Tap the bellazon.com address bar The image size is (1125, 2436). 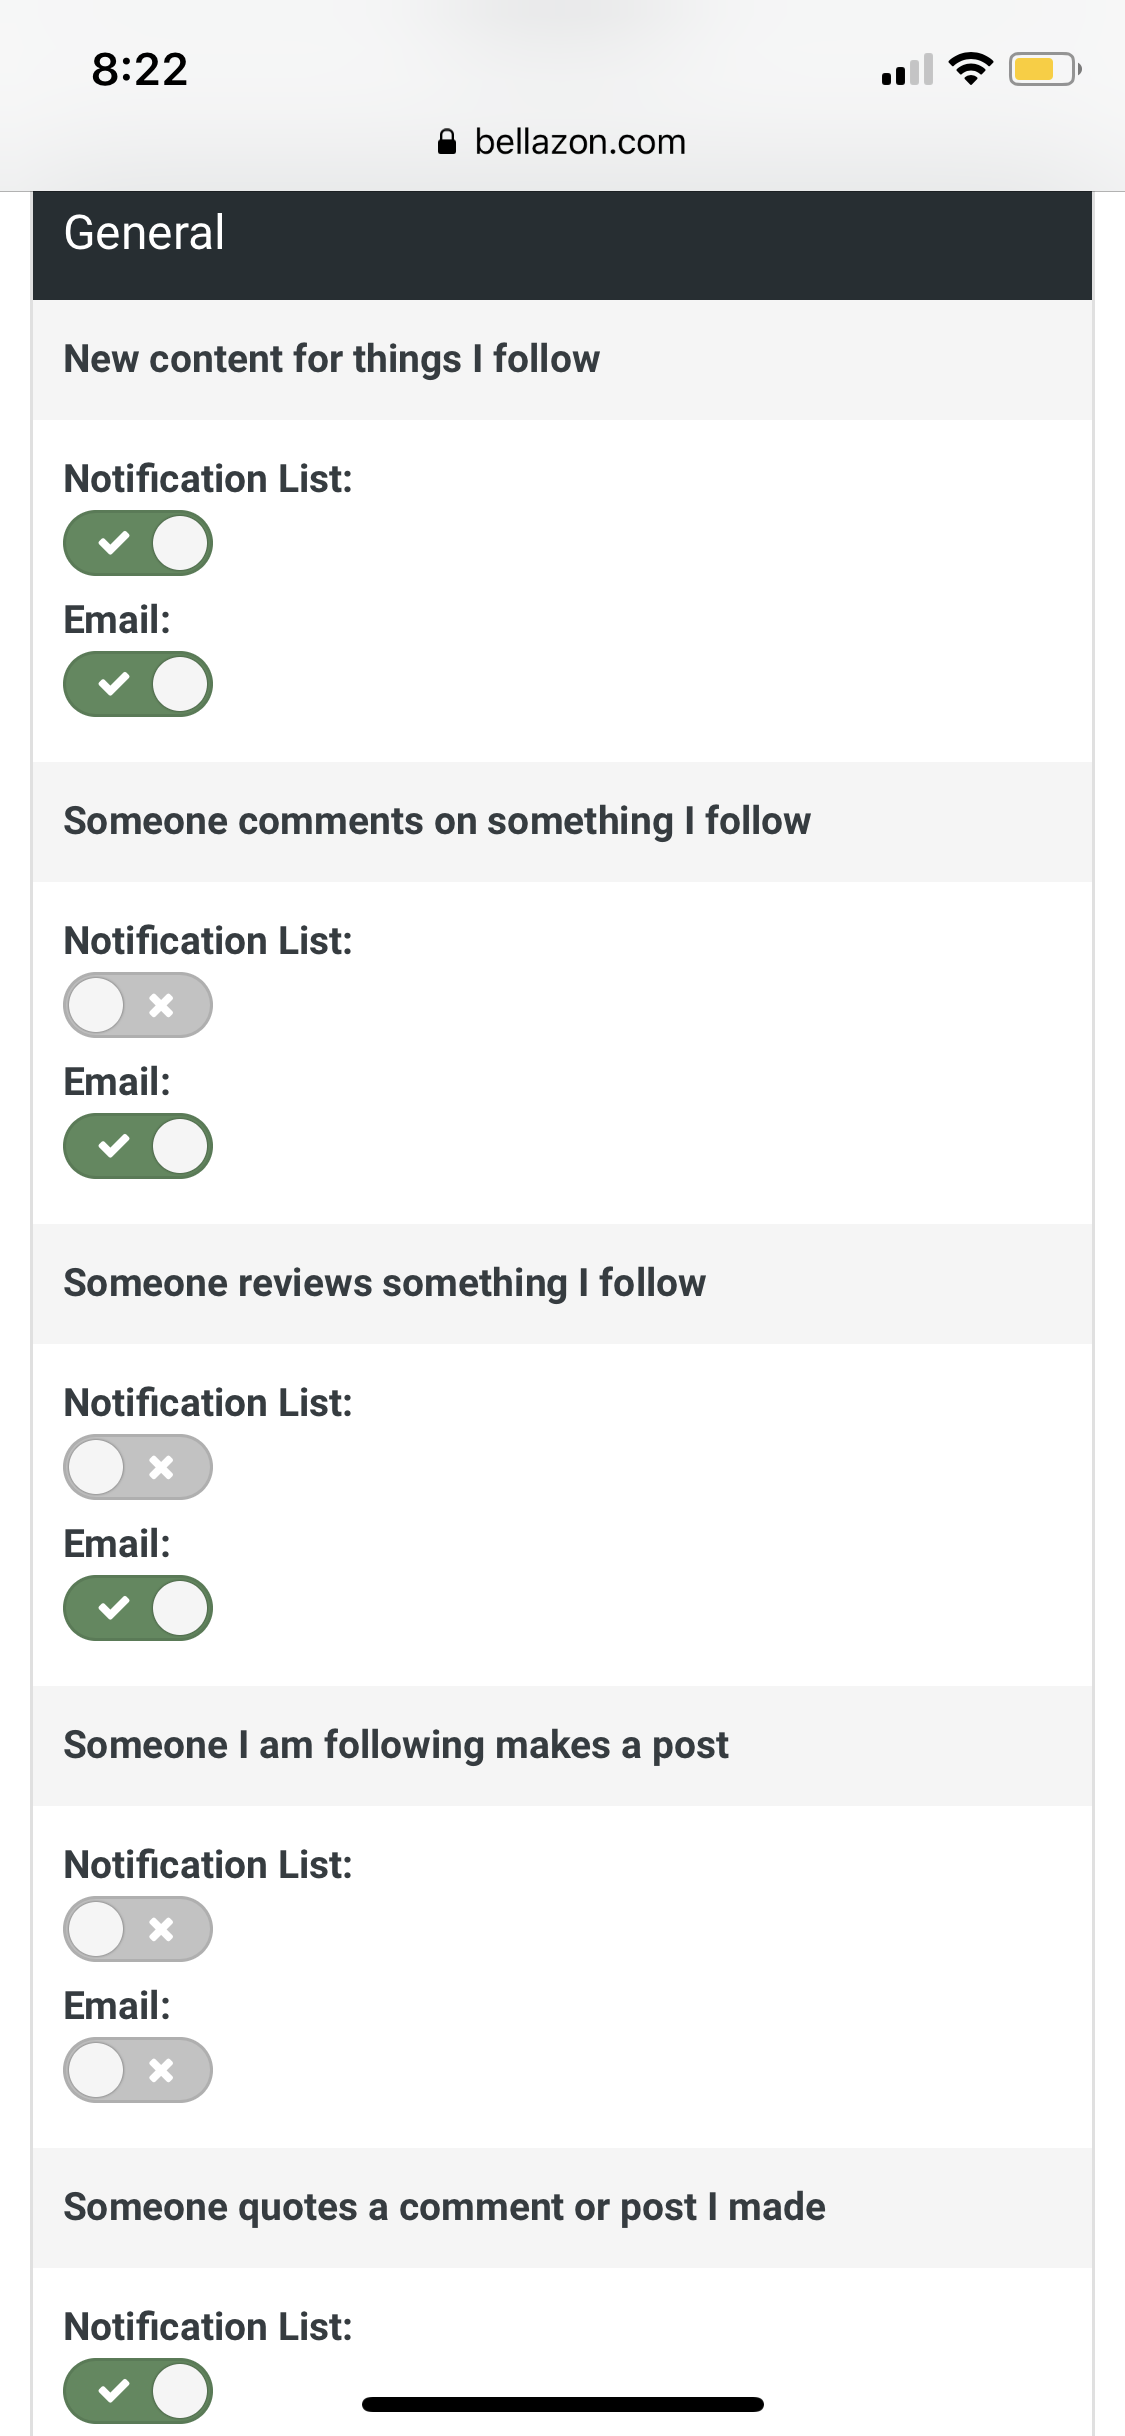(x=580, y=142)
